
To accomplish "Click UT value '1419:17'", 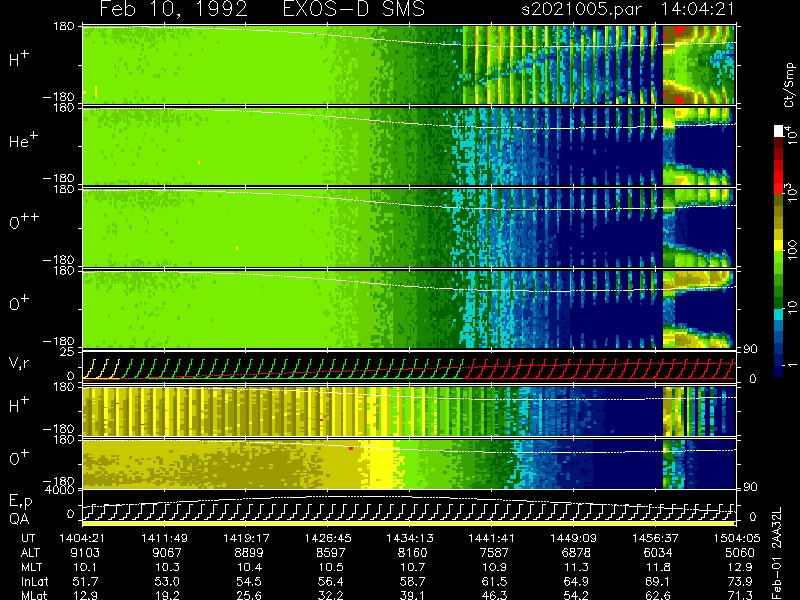I will tap(246, 538).
